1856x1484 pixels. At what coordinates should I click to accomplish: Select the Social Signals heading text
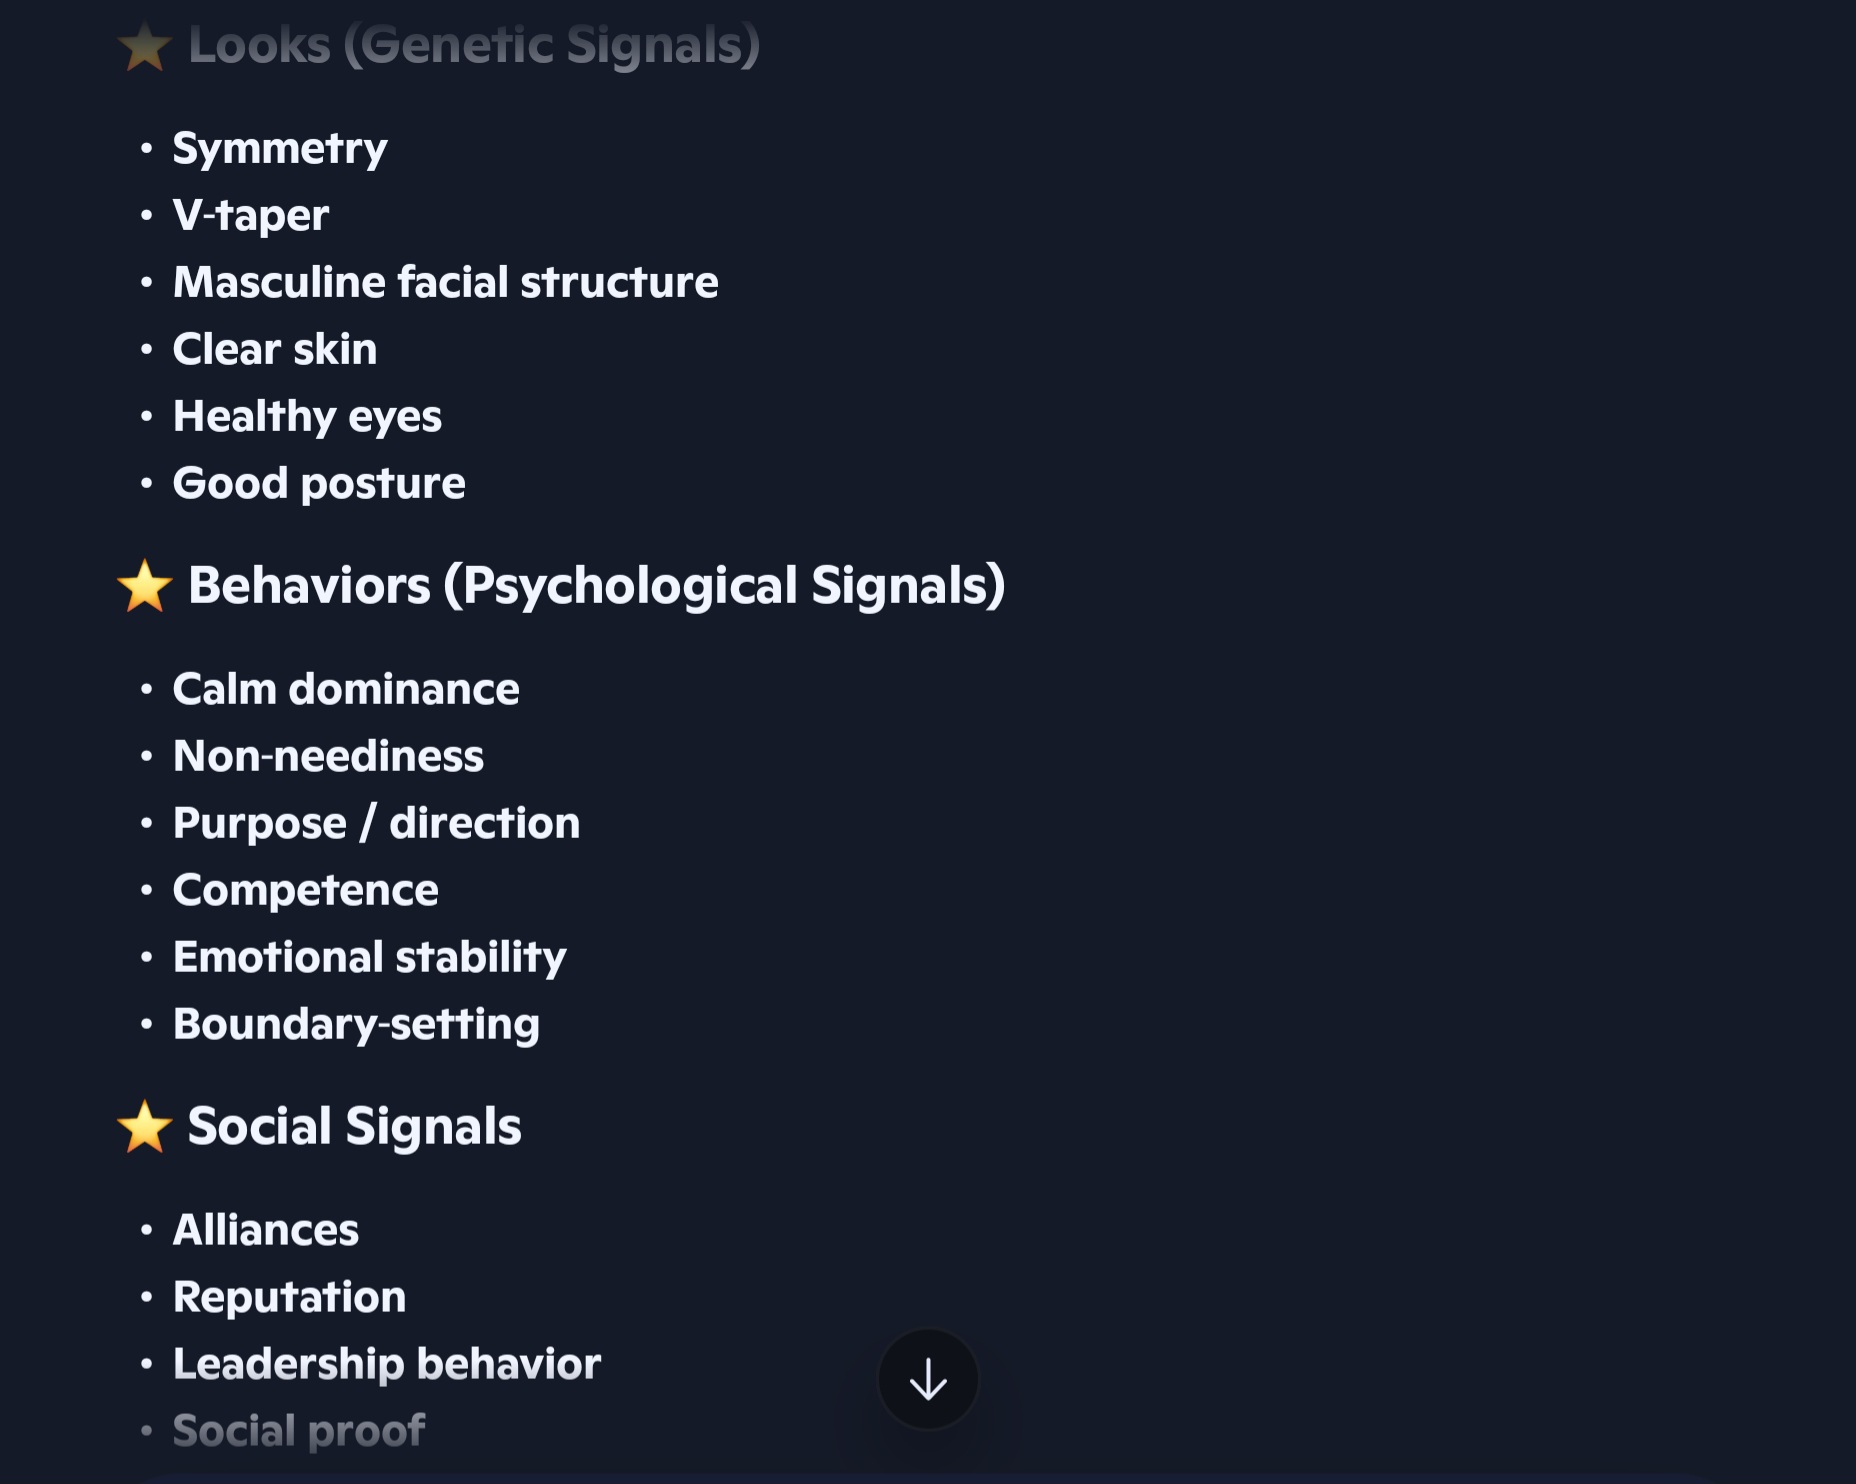(x=355, y=1127)
